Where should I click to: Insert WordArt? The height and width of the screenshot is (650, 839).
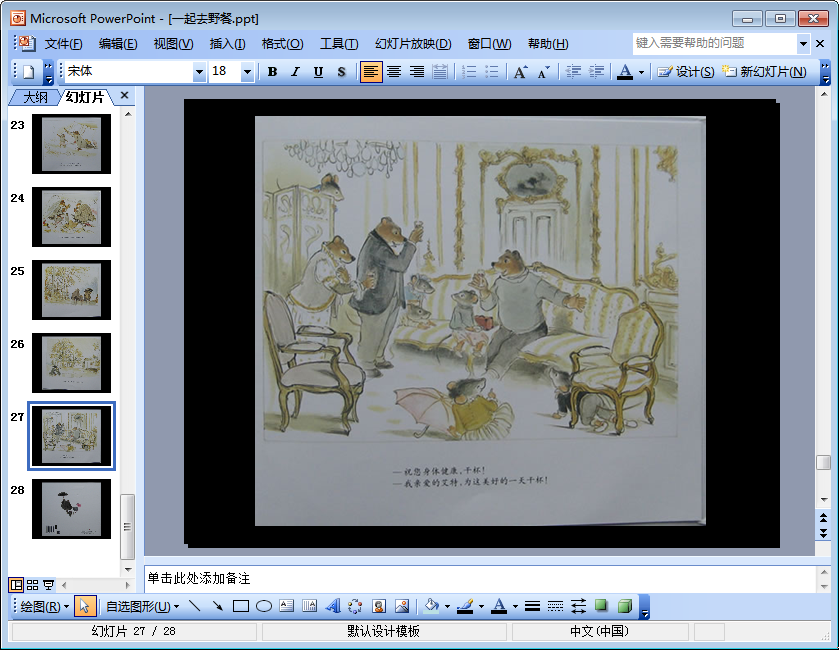tap(333, 606)
